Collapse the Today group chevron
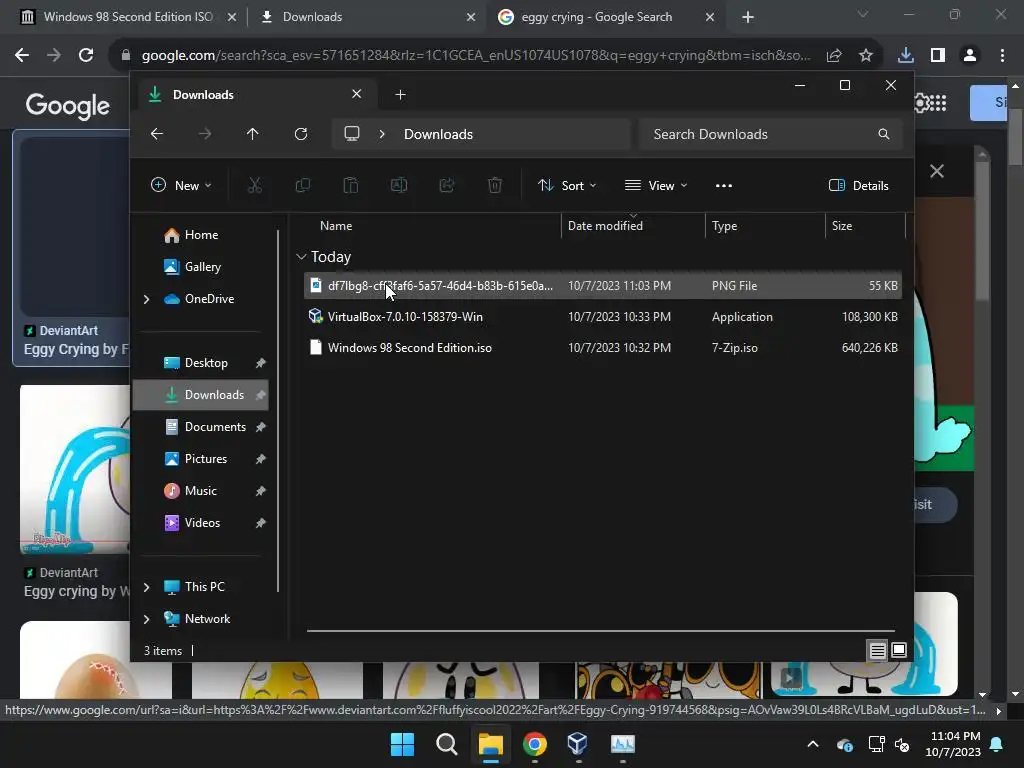 click(301, 257)
